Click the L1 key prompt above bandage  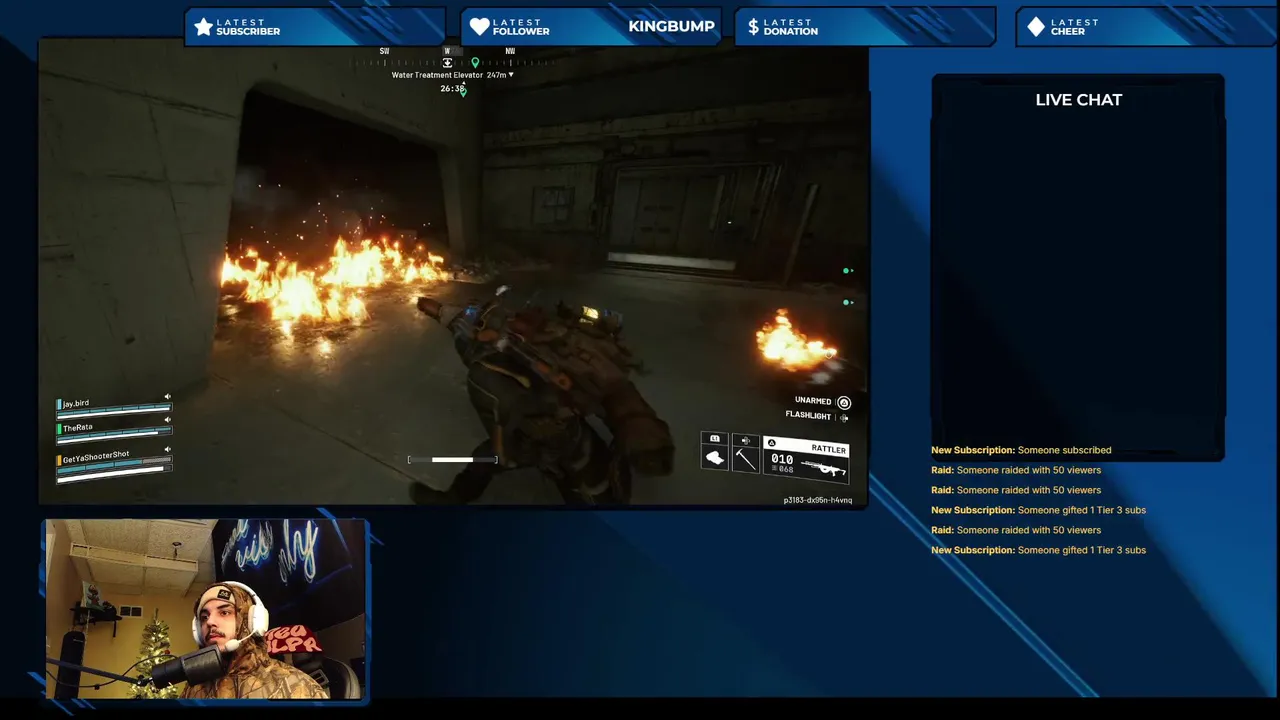point(714,439)
